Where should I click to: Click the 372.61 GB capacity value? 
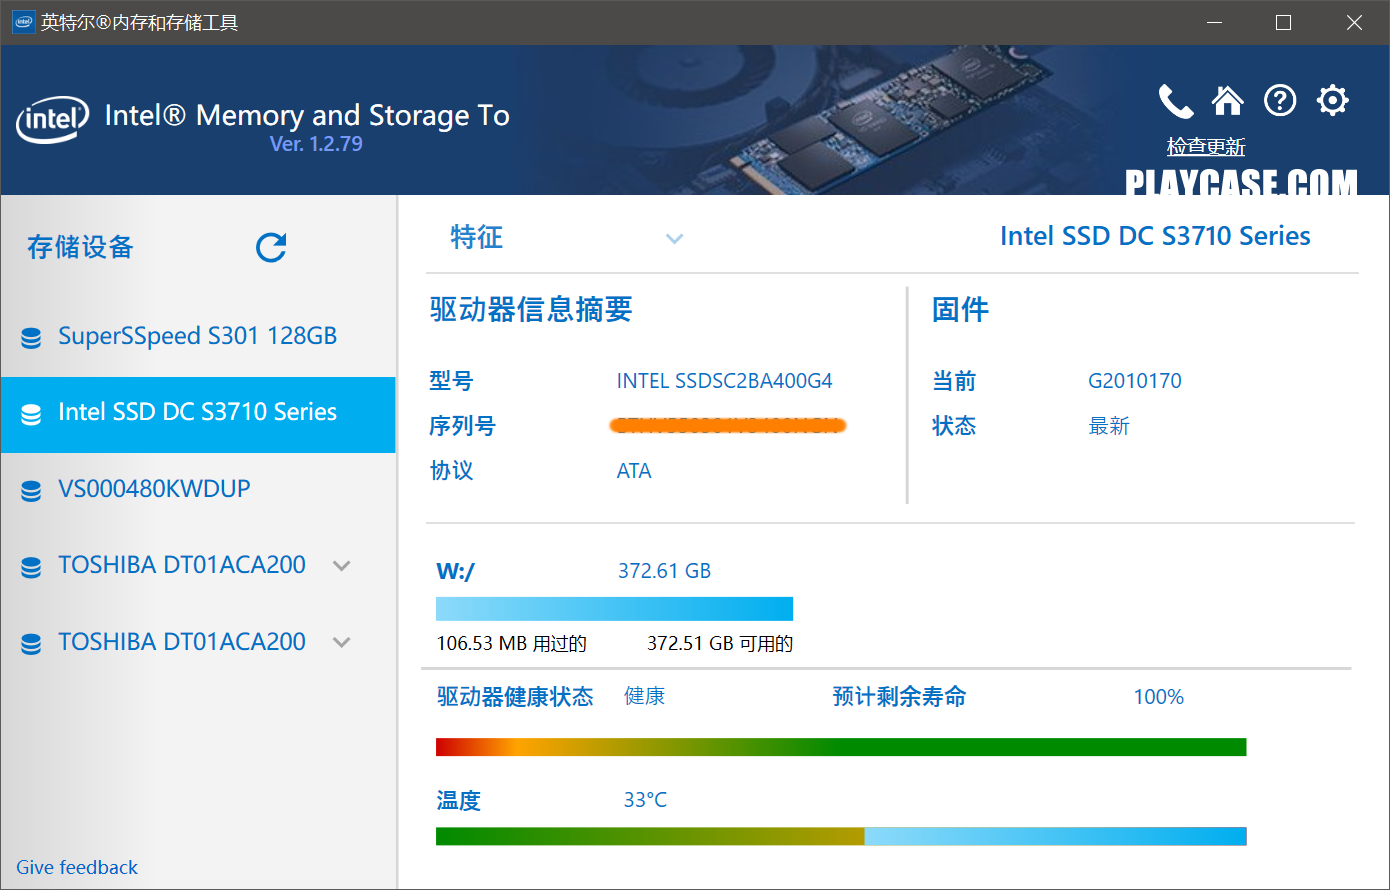click(x=664, y=571)
